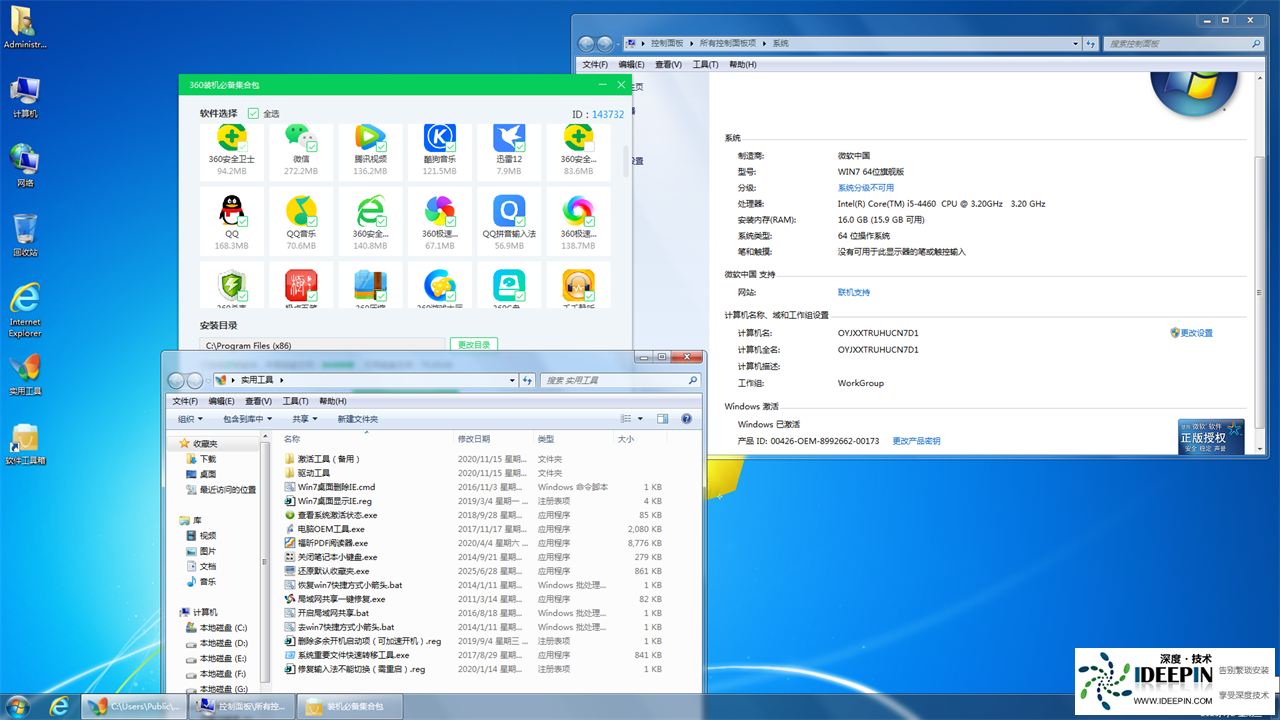
Task: Open the 包含到库中 dropdown menu
Action: click(246, 418)
